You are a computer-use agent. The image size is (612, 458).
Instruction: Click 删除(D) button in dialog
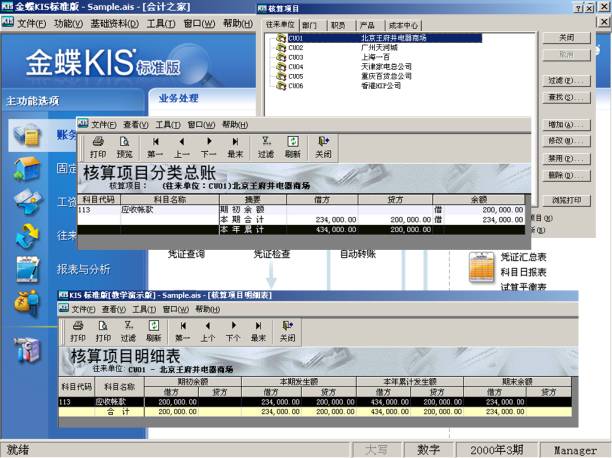(566, 175)
